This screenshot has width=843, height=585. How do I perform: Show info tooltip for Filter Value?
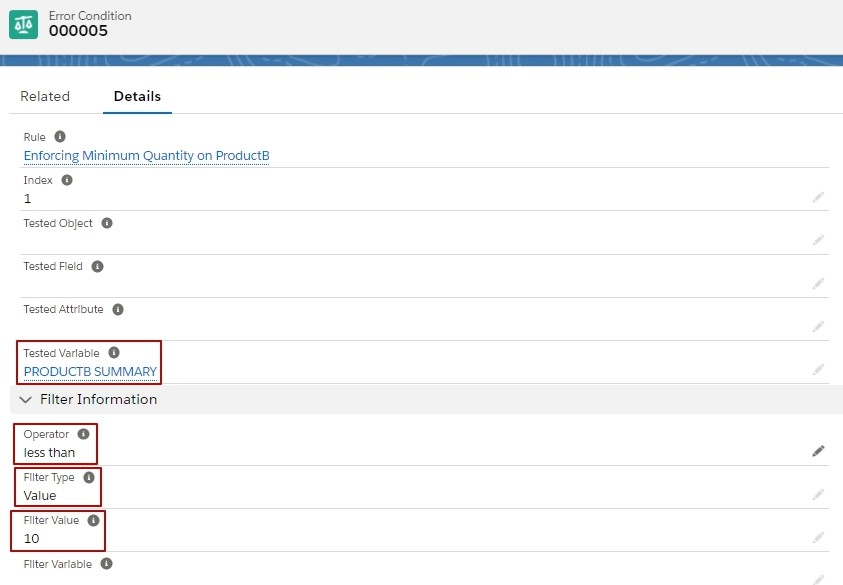(x=94, y=520)
